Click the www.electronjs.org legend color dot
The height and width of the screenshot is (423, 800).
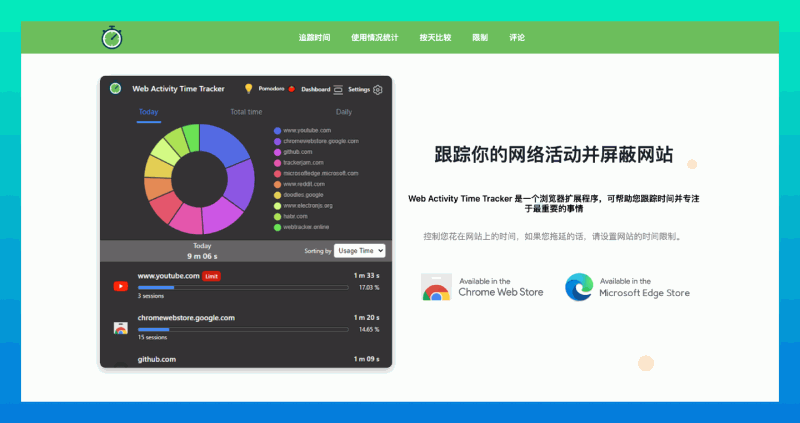tap(278, 206)
